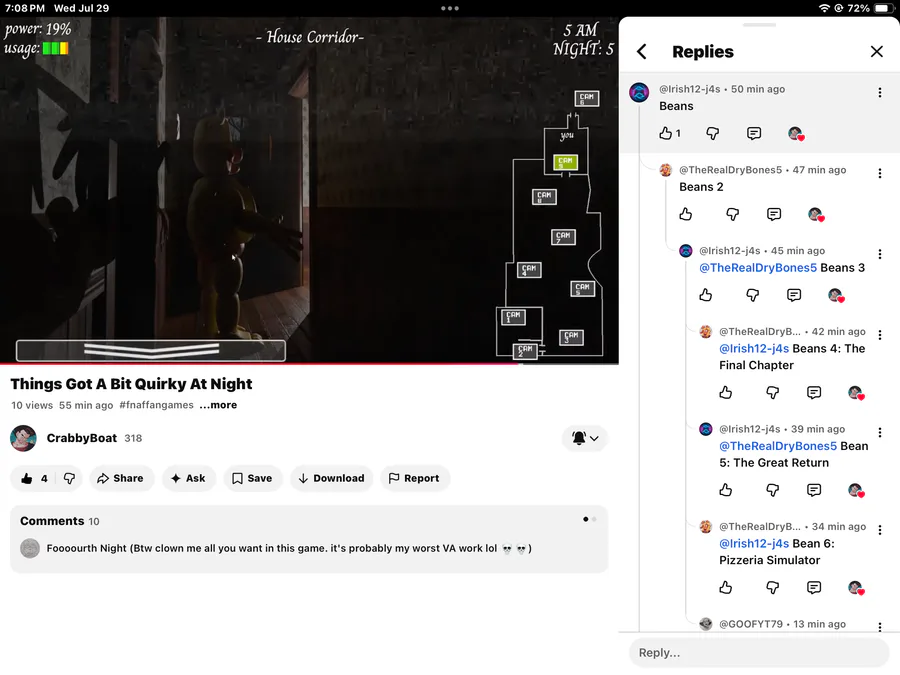
Task: Click the Reply text field
Action: [x=759, y=653]
